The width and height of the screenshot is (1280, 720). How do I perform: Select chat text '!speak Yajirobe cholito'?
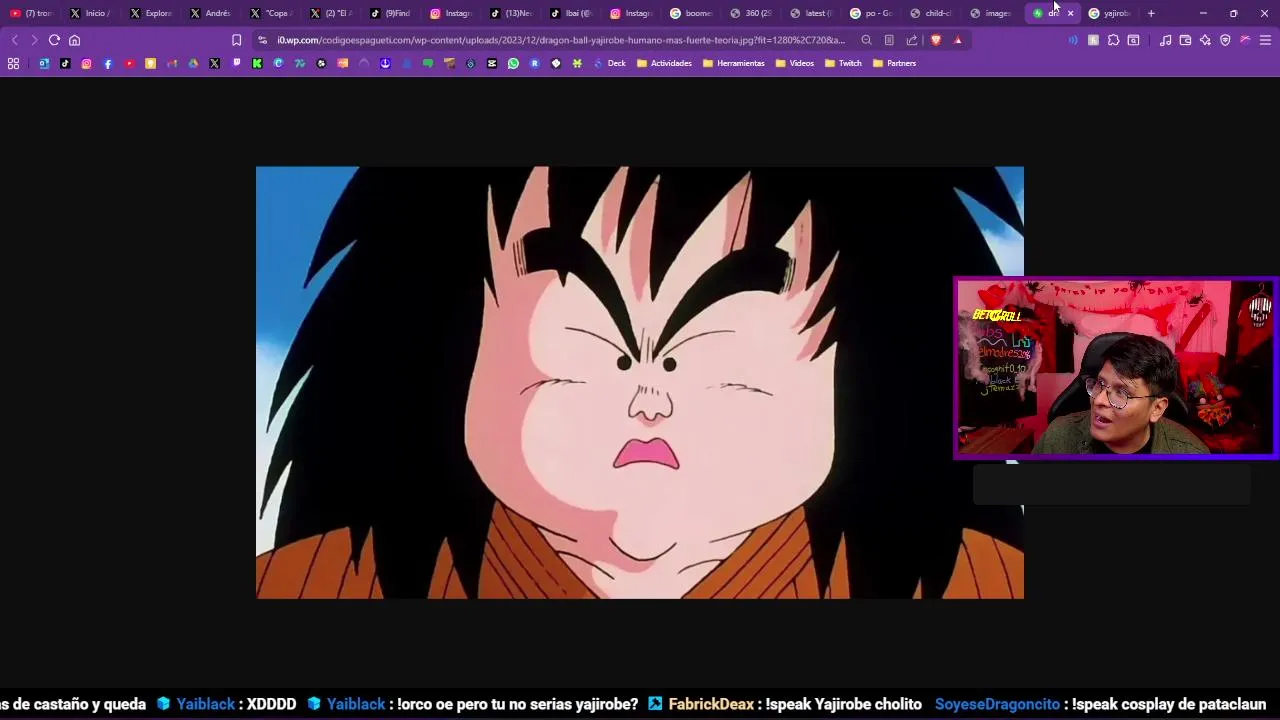point(844,704)
